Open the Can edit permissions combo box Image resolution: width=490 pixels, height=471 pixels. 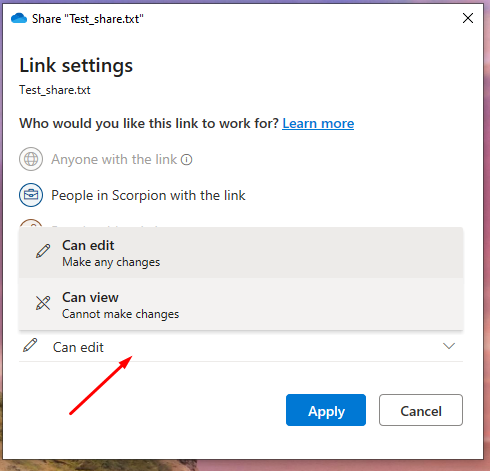pos(241,347)
